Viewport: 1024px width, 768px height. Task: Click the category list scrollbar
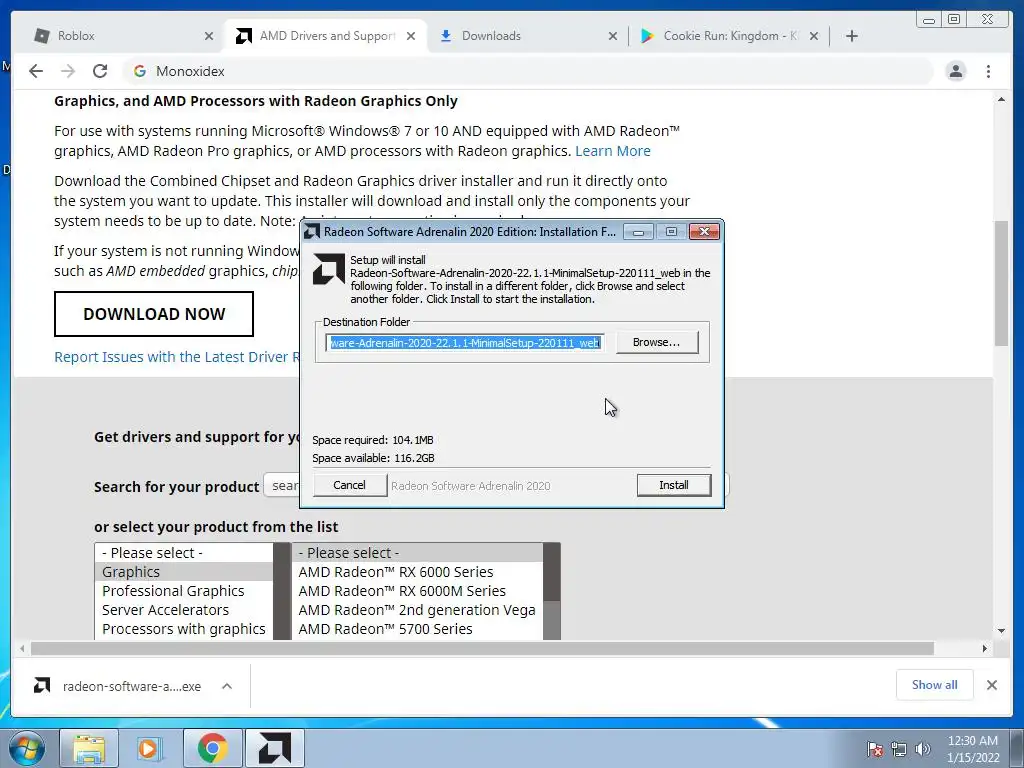[281, 591]
